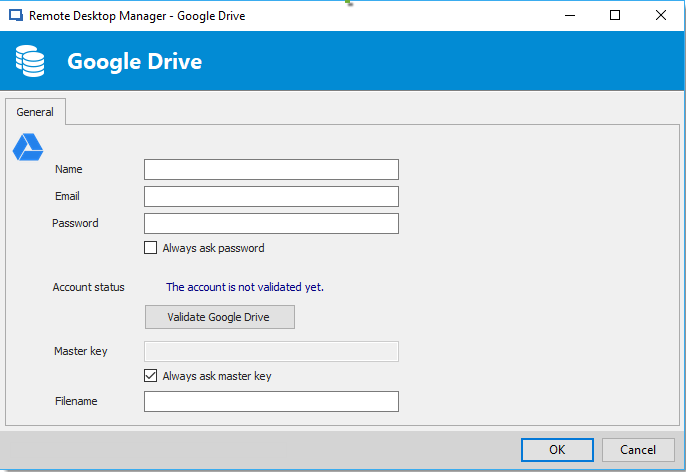This screenshot has height=472, width=686.
Task: Close the Google Drive dialog window
Action: (661, 16)
